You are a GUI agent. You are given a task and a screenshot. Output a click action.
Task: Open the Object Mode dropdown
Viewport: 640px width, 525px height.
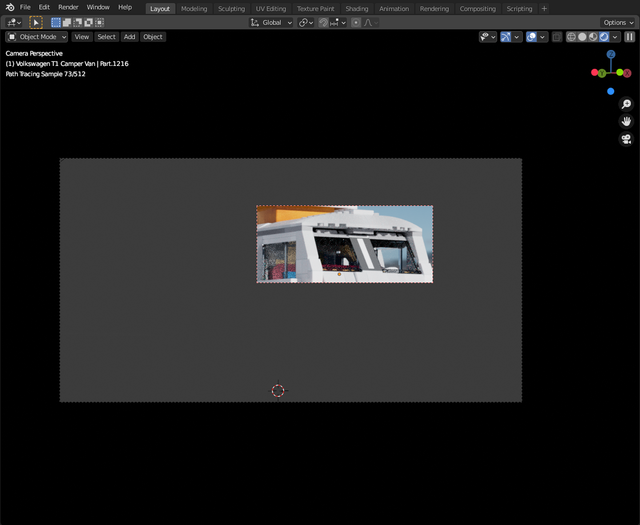(37, 37)
